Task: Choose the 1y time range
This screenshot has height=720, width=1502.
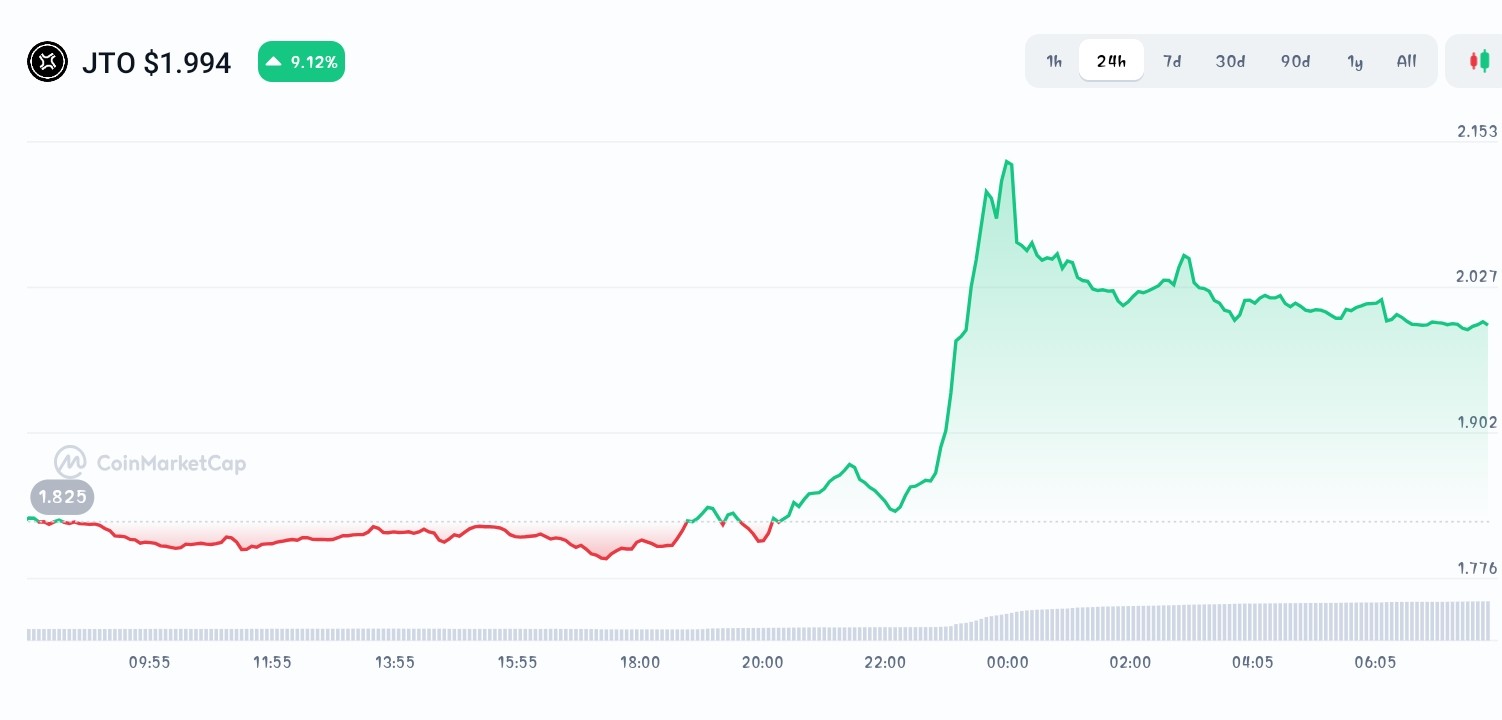Action: (1355, 61)
